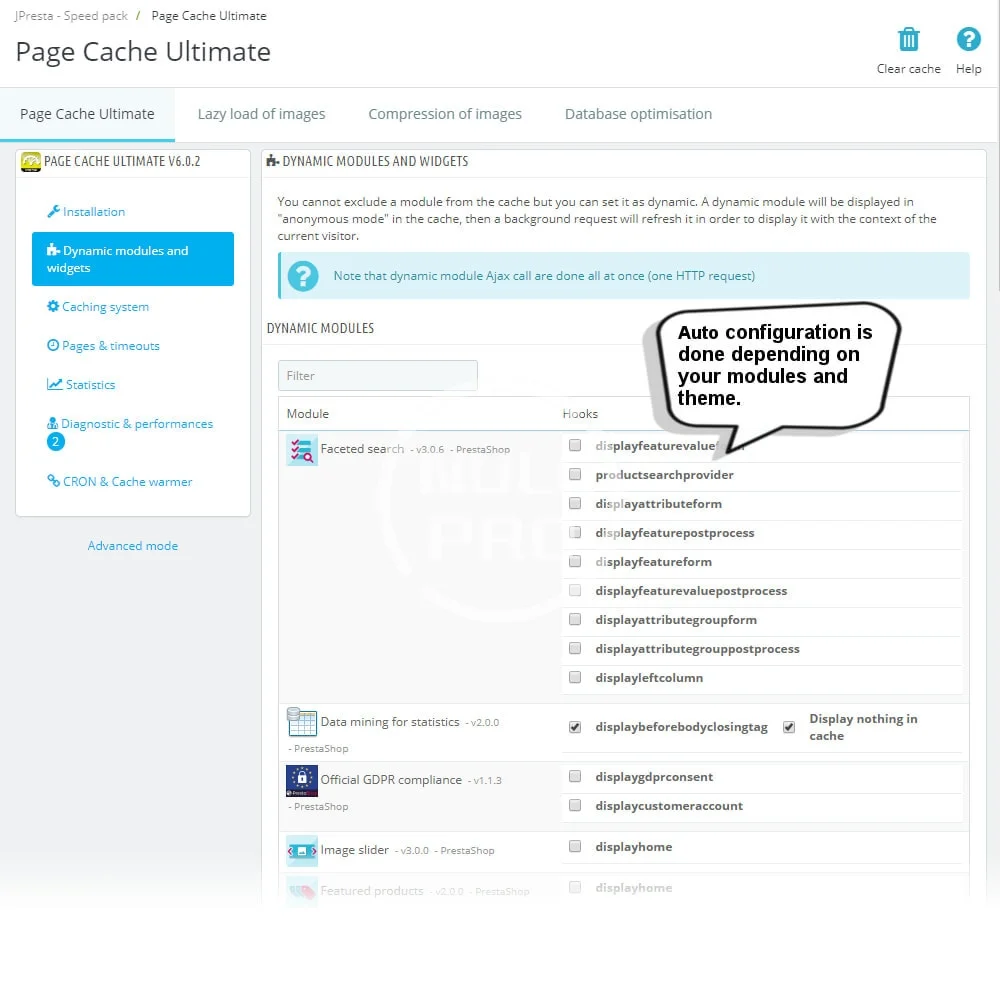Click the Data mining for statistics icon

click(302, 722)
